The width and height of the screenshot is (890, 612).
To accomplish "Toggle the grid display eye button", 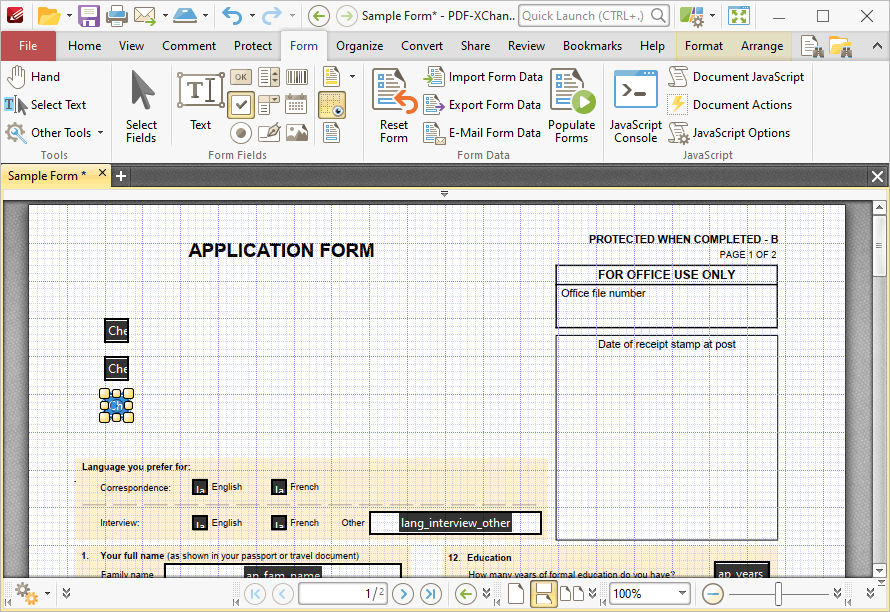I will (332, 104).
